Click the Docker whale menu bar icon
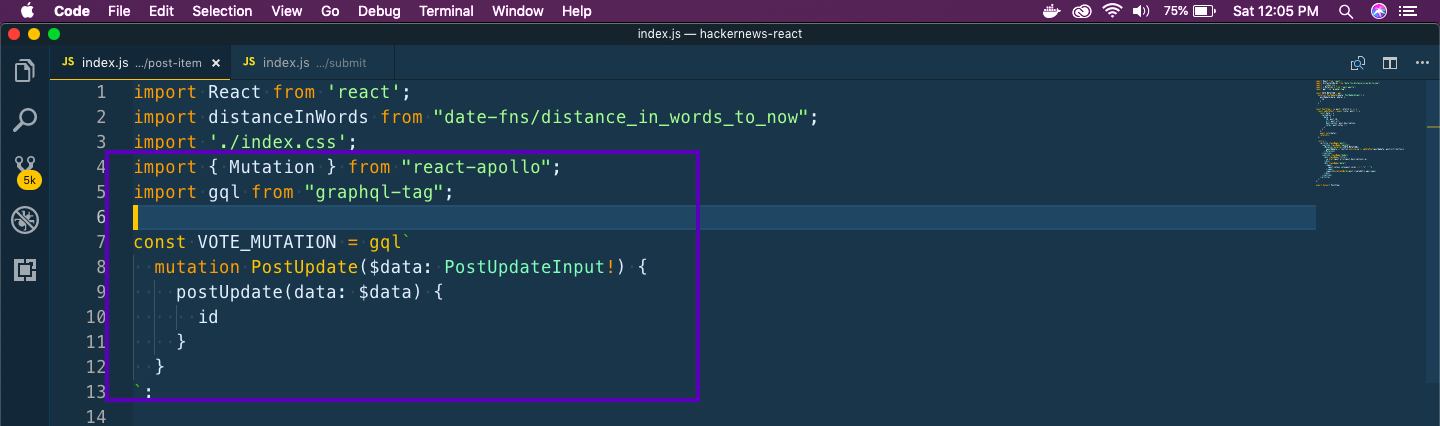The image size is (1440, 426). point(1051,11)
